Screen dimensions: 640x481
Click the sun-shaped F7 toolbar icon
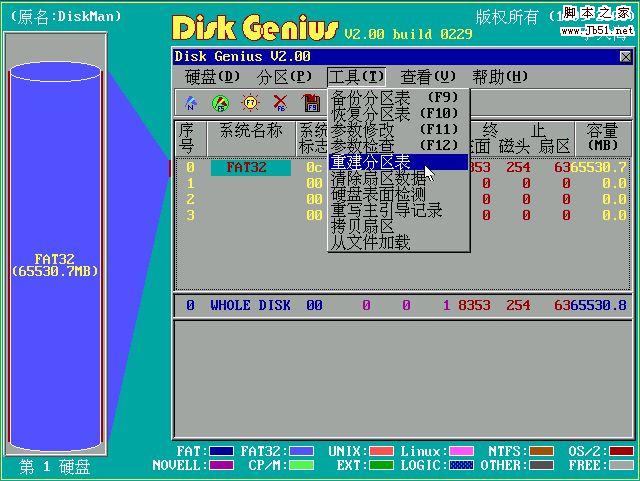[x=250, y=102]
